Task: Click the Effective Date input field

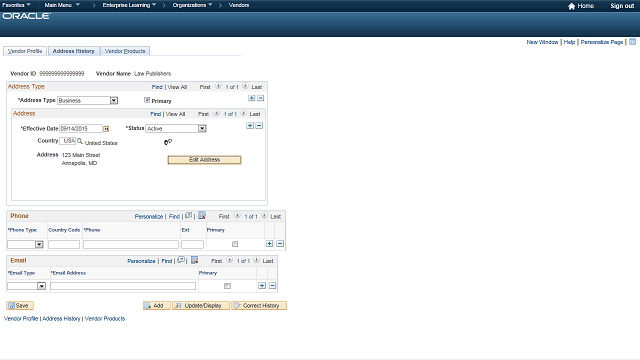Action: (x=81, y=129)
